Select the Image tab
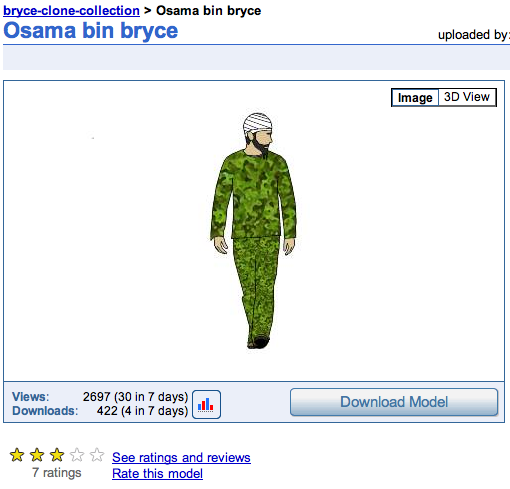This screenshot has width=510, height=489. coord(415,97)
